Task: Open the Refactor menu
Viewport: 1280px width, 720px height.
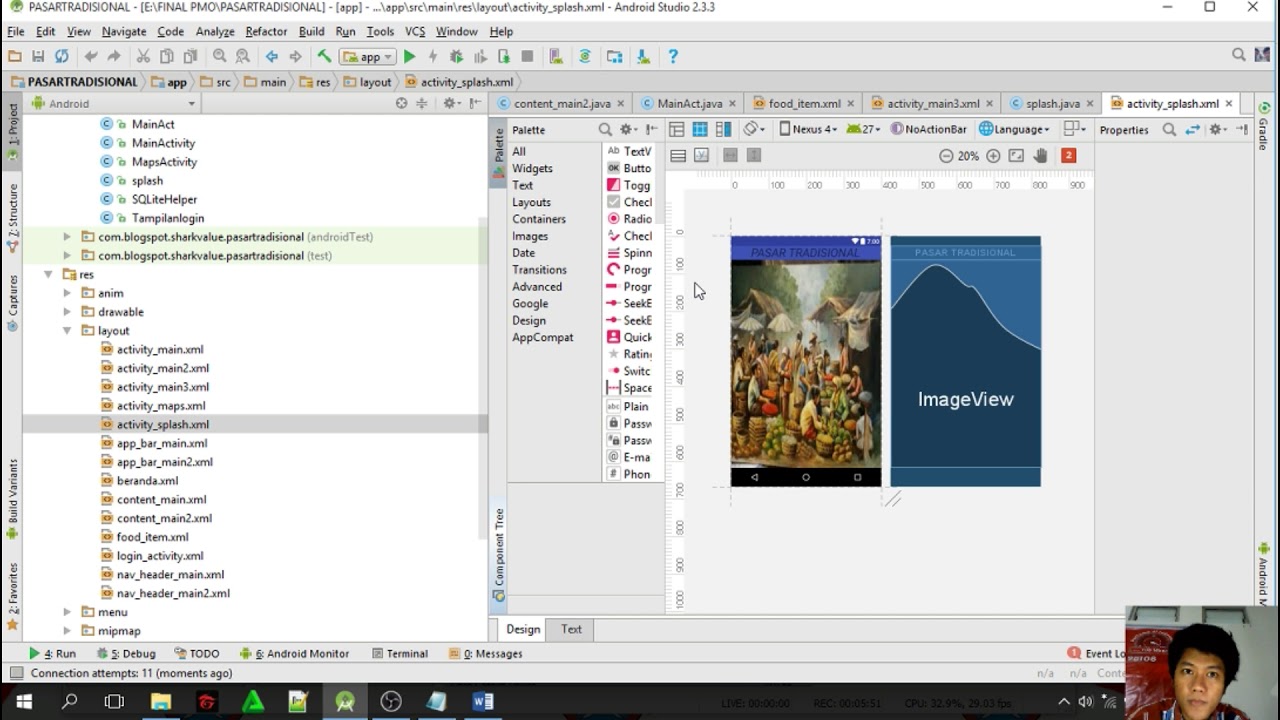Action: [x=266, y=31]
